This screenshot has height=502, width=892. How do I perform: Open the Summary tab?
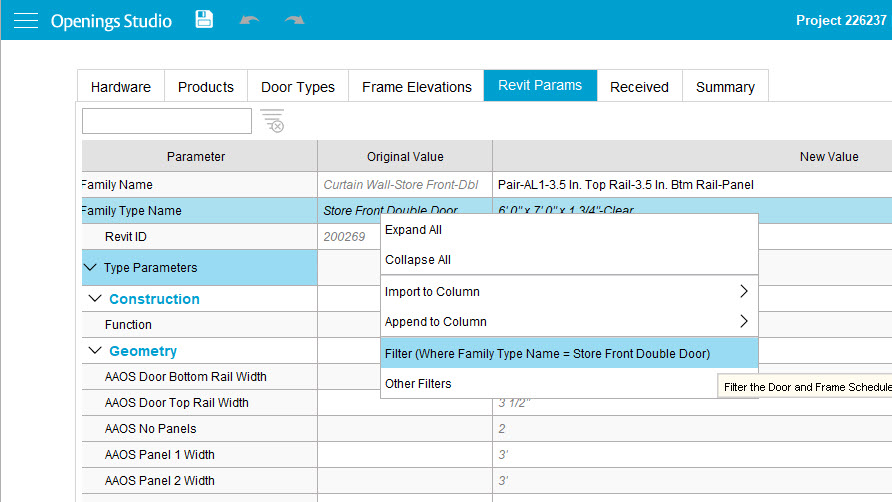[725, 87]
